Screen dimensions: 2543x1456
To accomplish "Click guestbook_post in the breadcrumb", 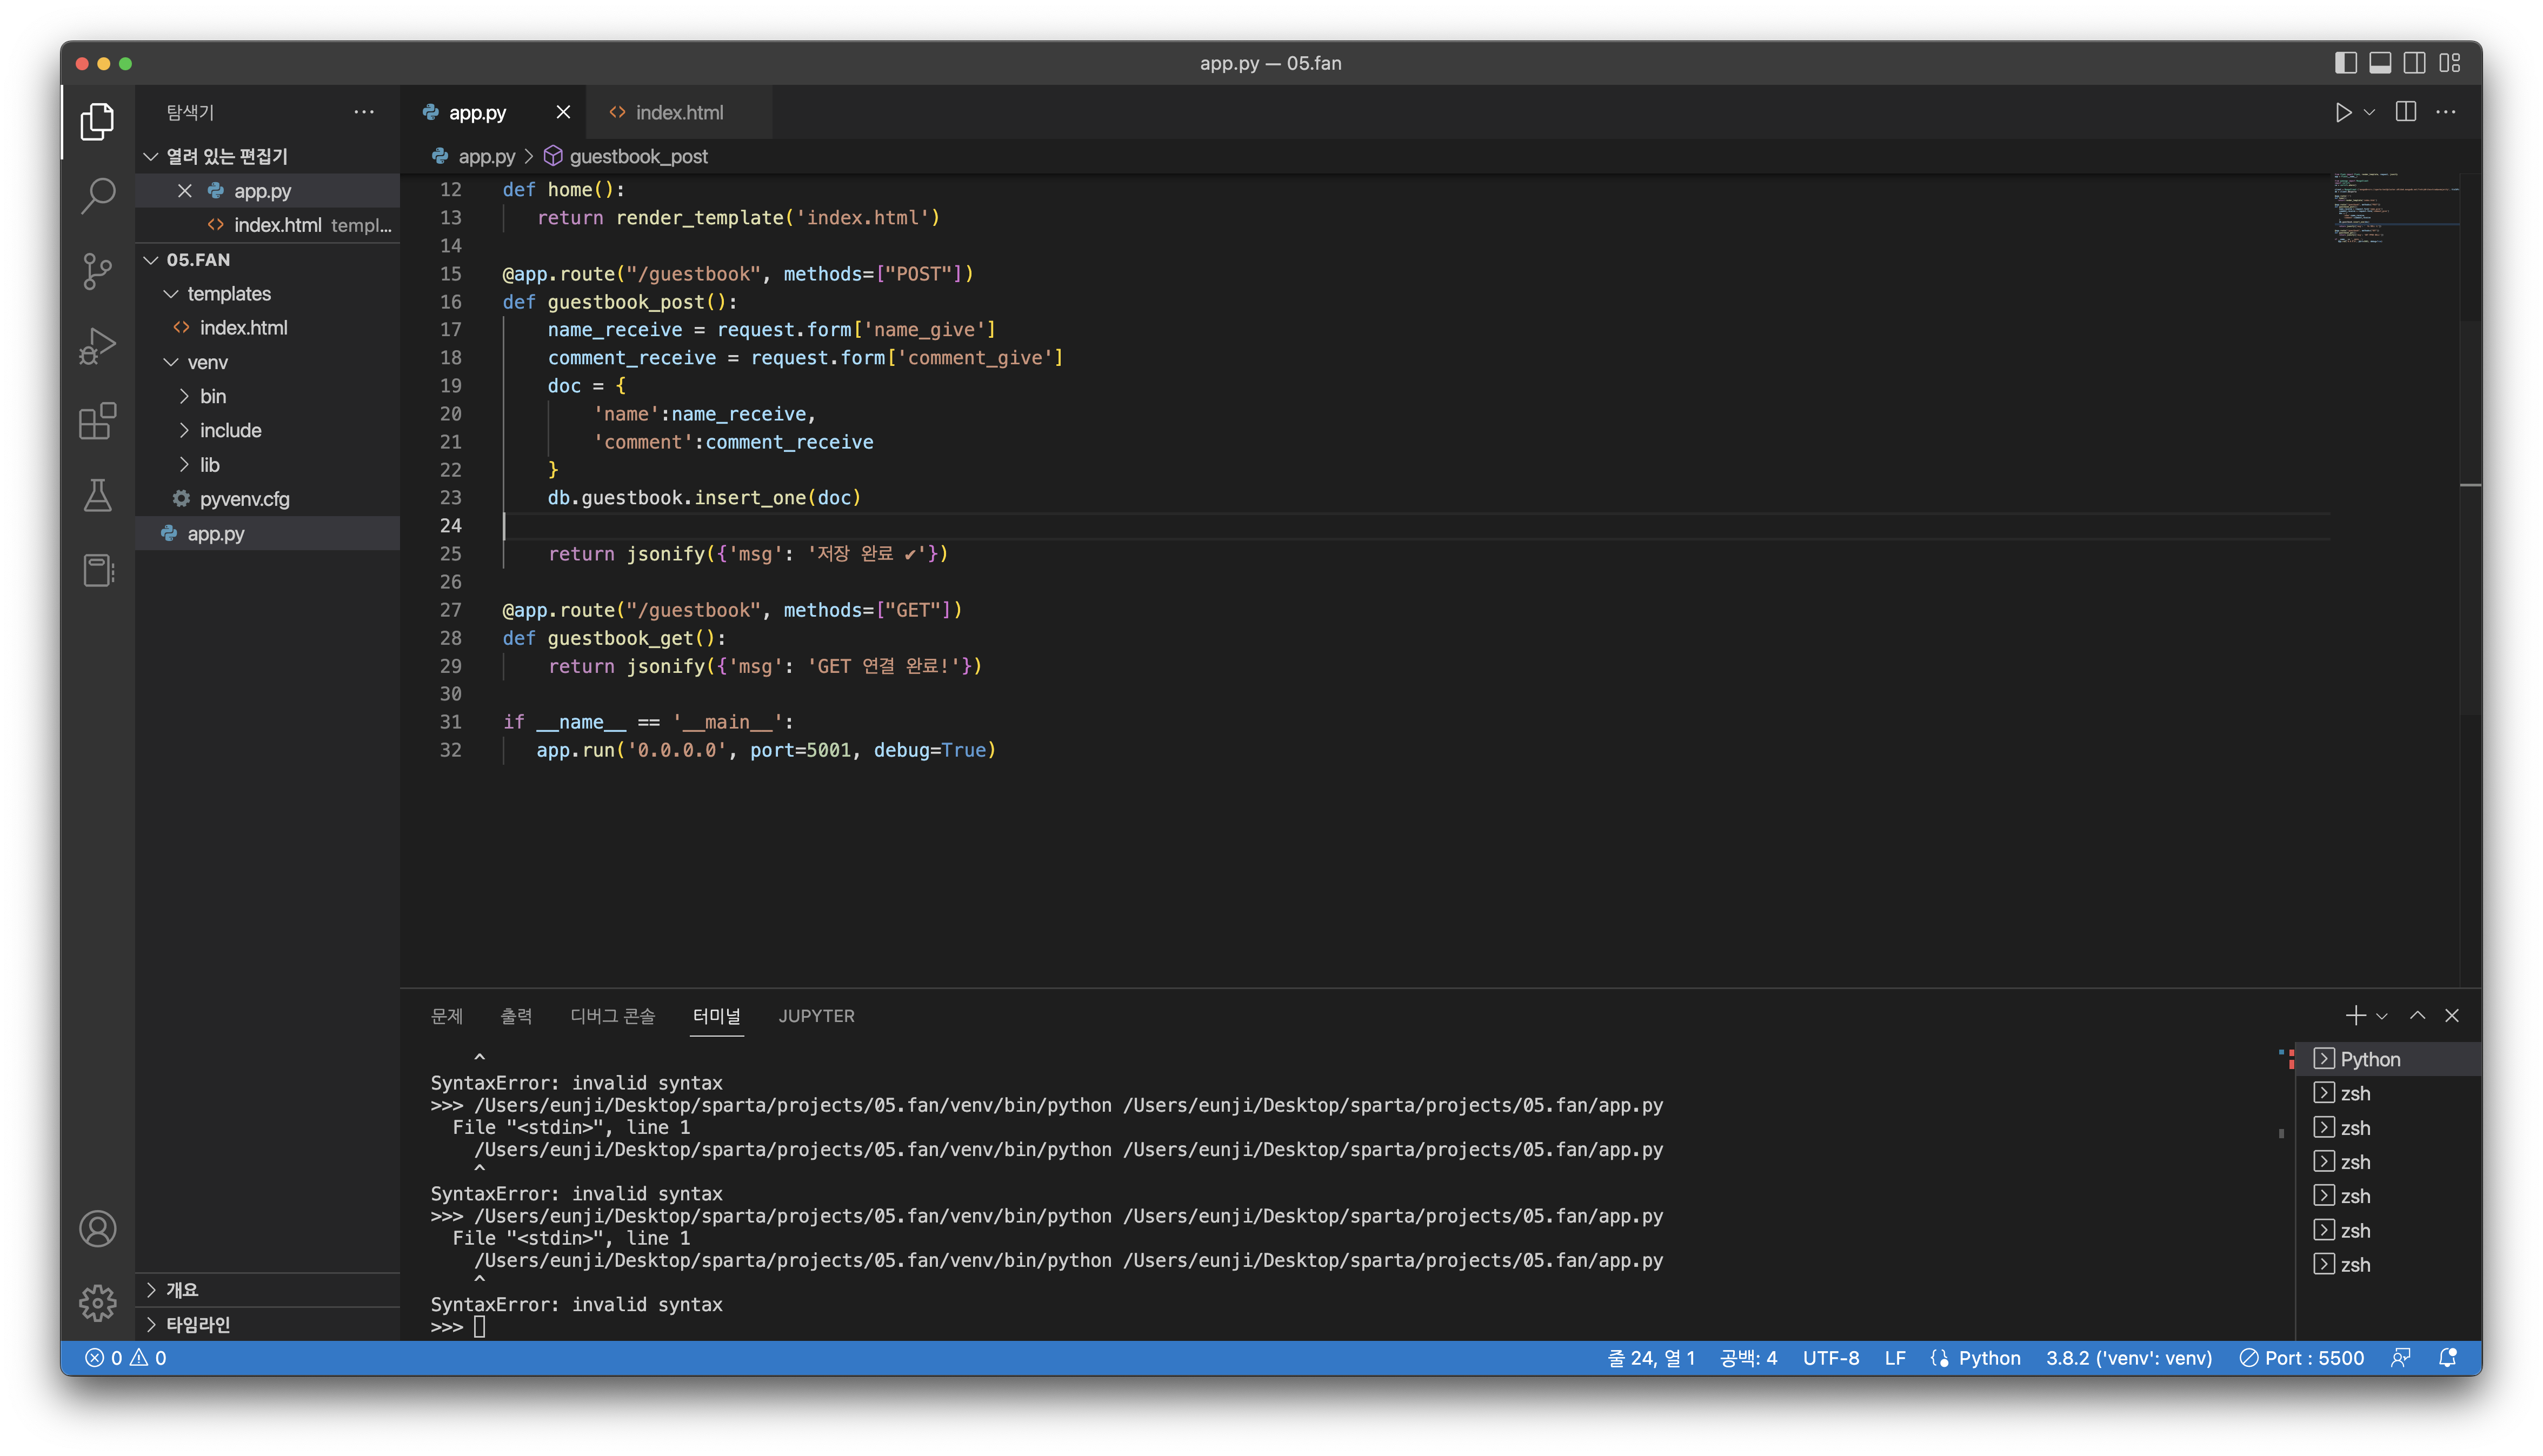I will [638, 157].
